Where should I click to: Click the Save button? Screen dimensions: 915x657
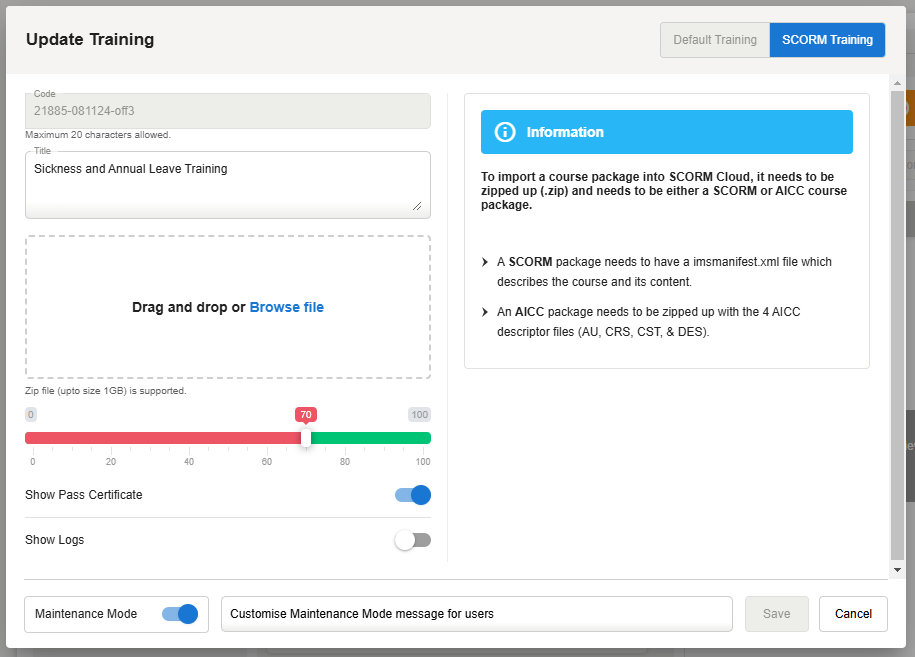point(777,614)
